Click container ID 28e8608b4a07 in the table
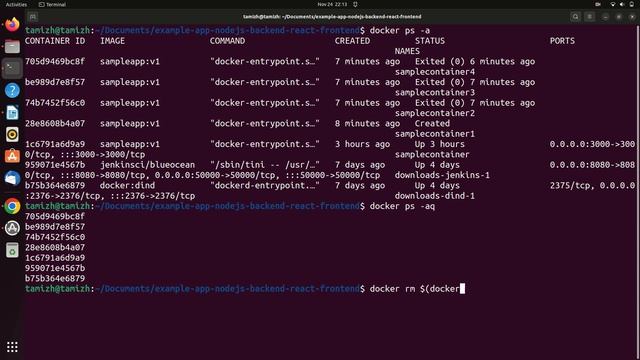This screenshot has height=360, width=640. pyautogui.click(x=55, y=123)
